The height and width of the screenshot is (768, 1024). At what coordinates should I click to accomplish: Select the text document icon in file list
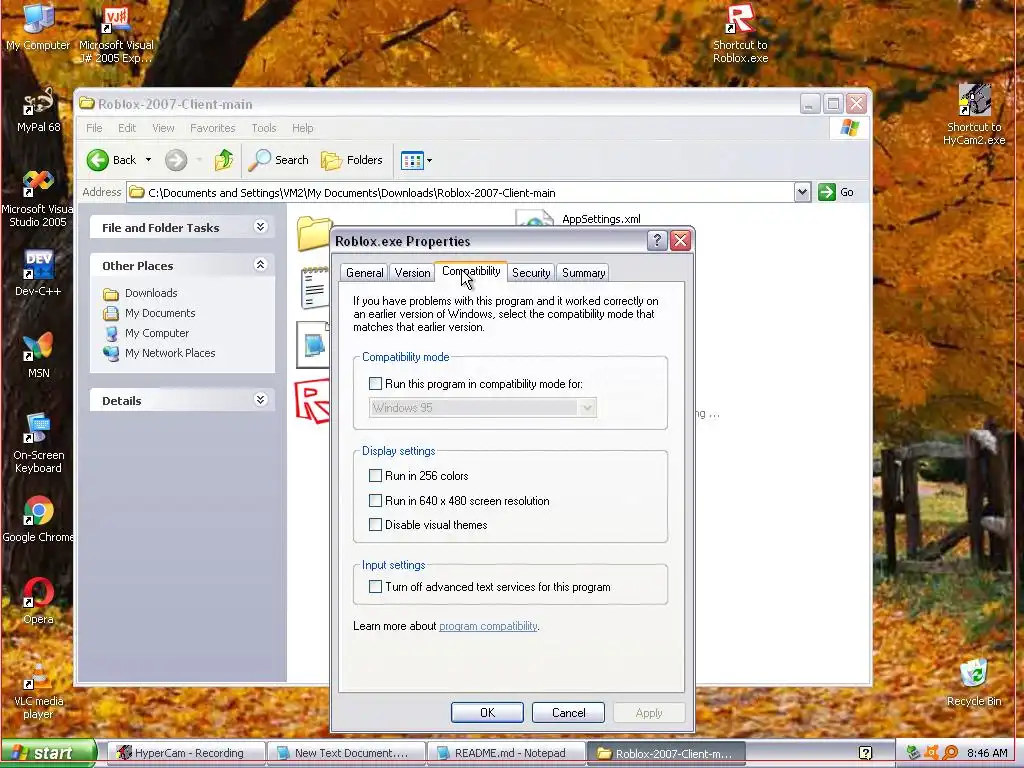coord(314,287)
